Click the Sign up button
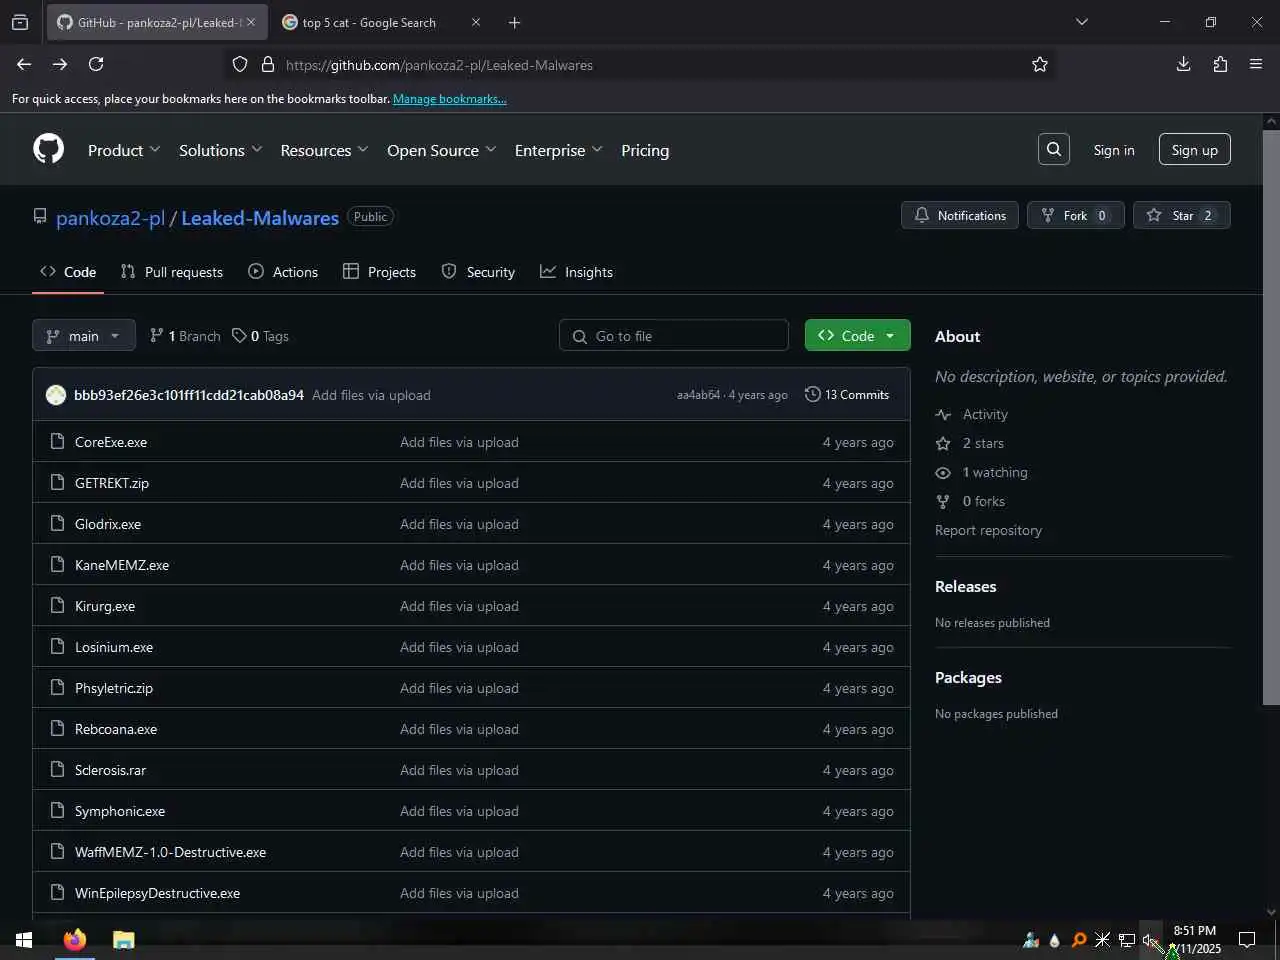The image size is (1280, 960). 1194,150
